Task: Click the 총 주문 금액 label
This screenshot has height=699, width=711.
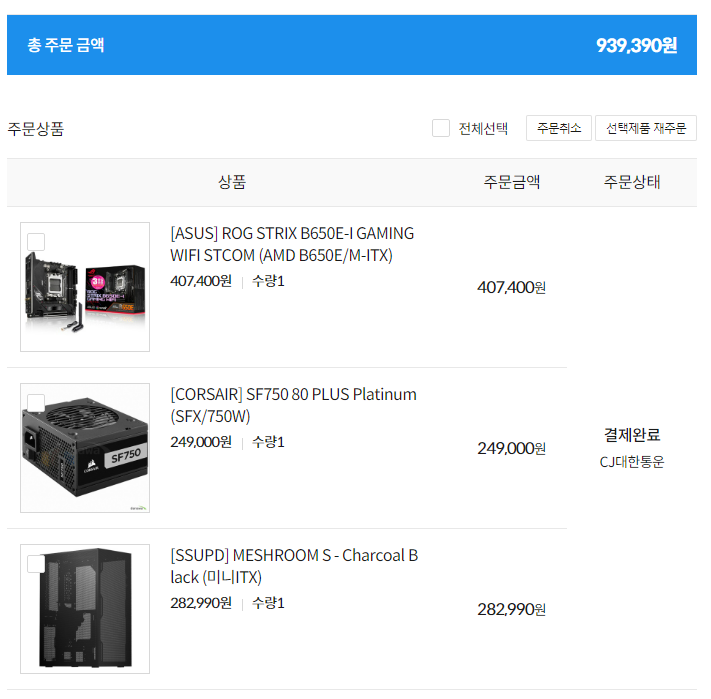Action: tap(66, 45)
